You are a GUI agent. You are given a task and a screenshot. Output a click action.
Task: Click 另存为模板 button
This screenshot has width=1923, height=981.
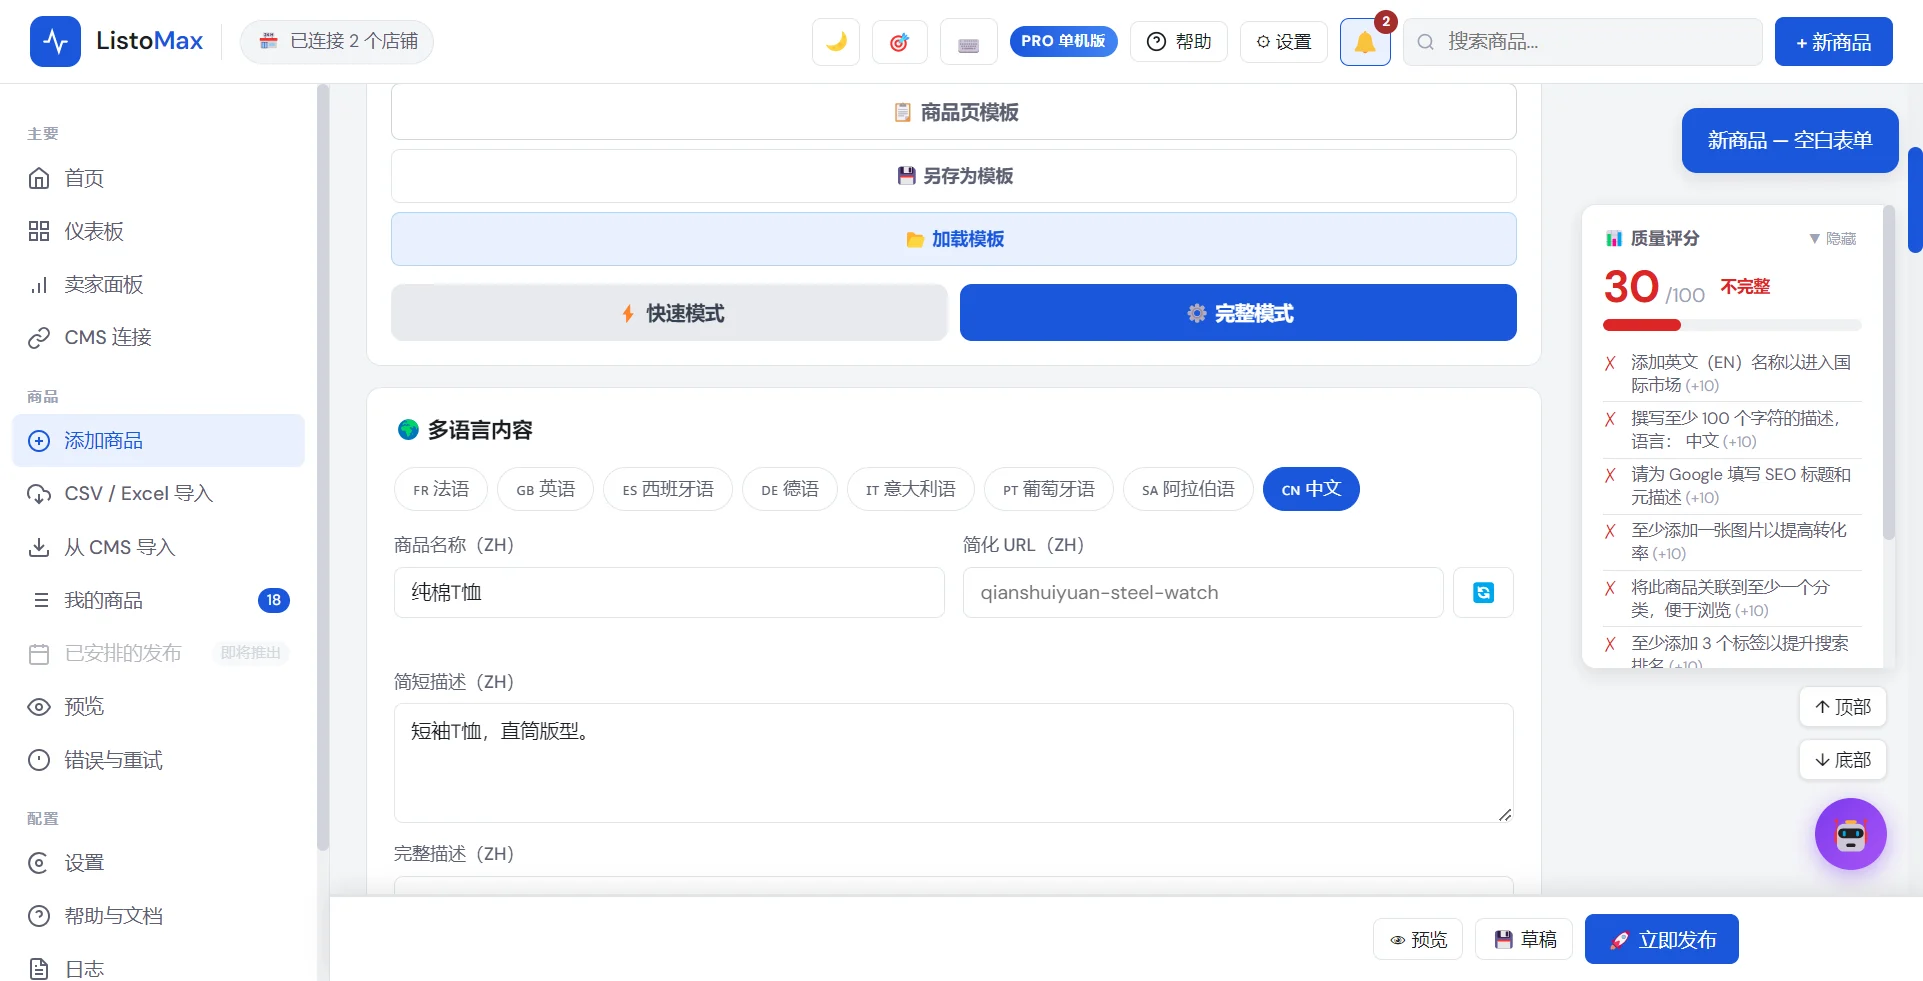954,176
